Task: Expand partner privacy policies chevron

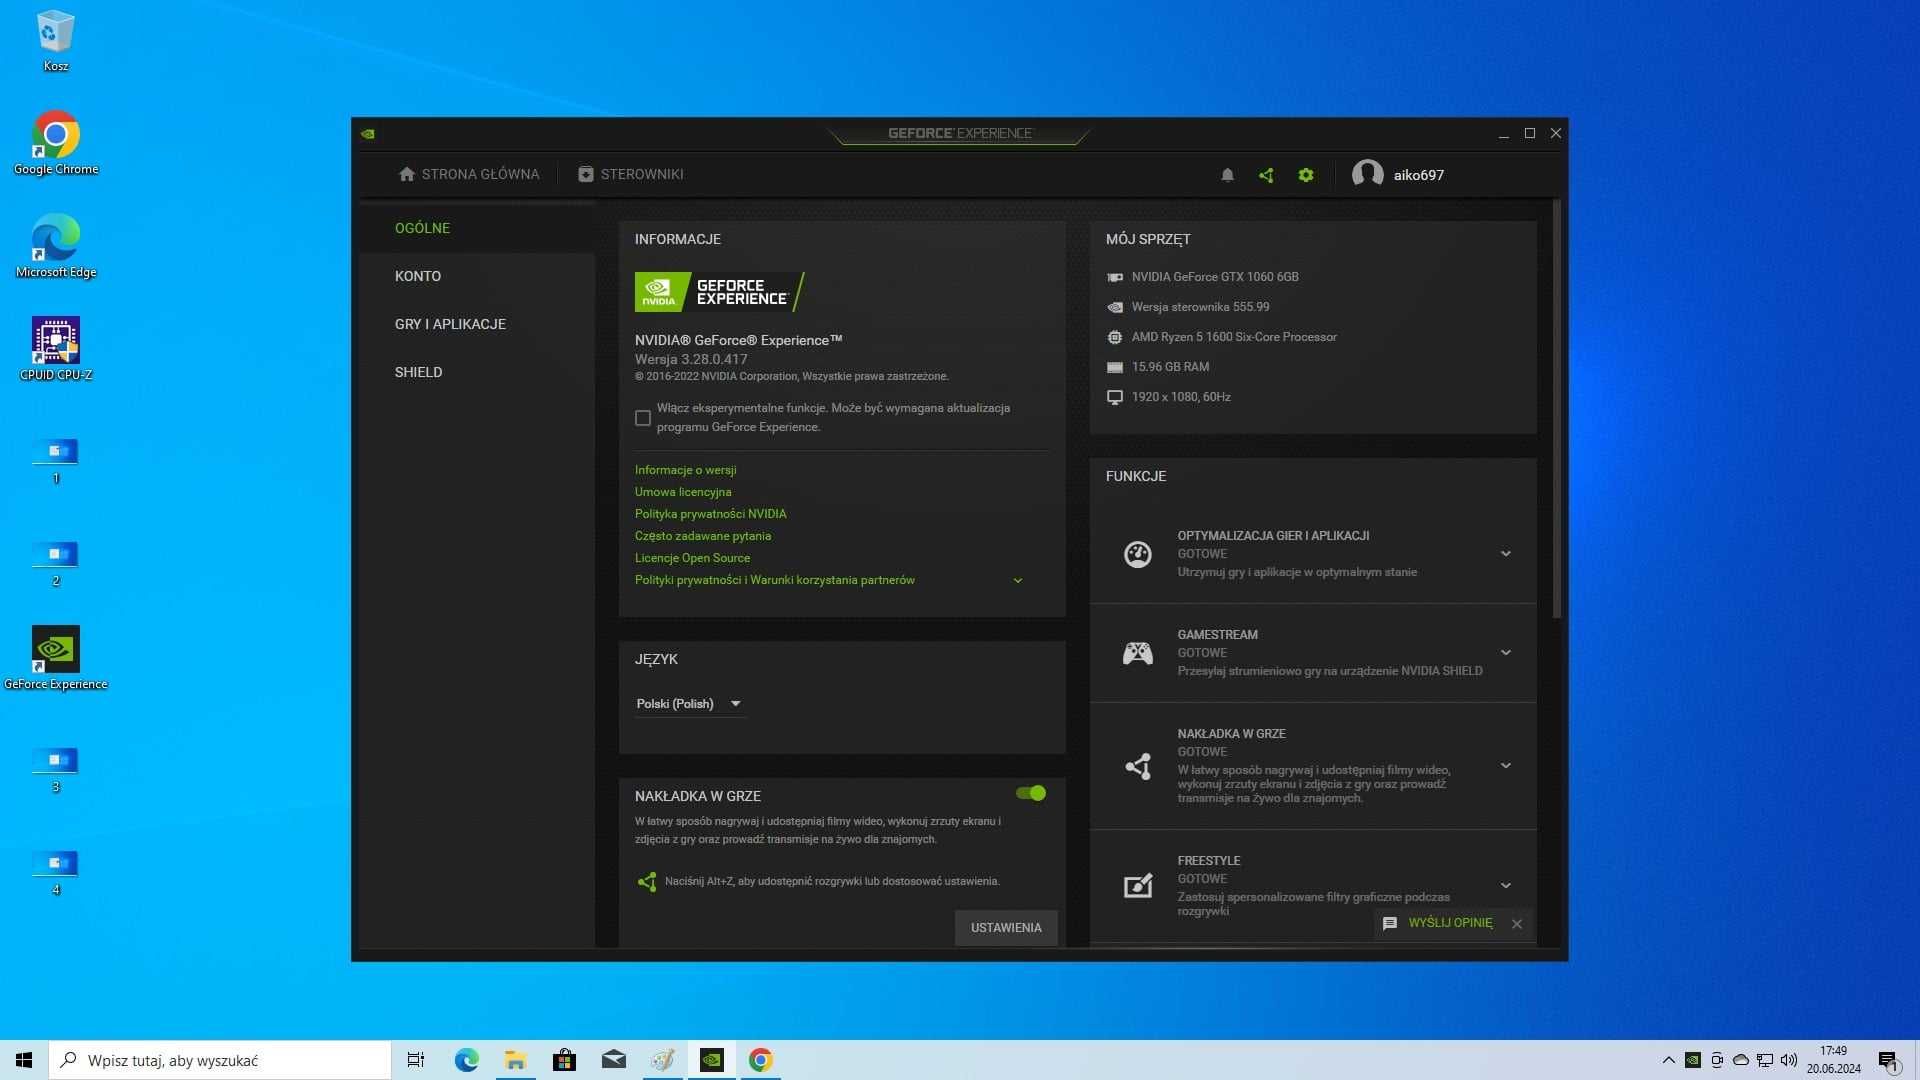Action: coord(1018,581)
